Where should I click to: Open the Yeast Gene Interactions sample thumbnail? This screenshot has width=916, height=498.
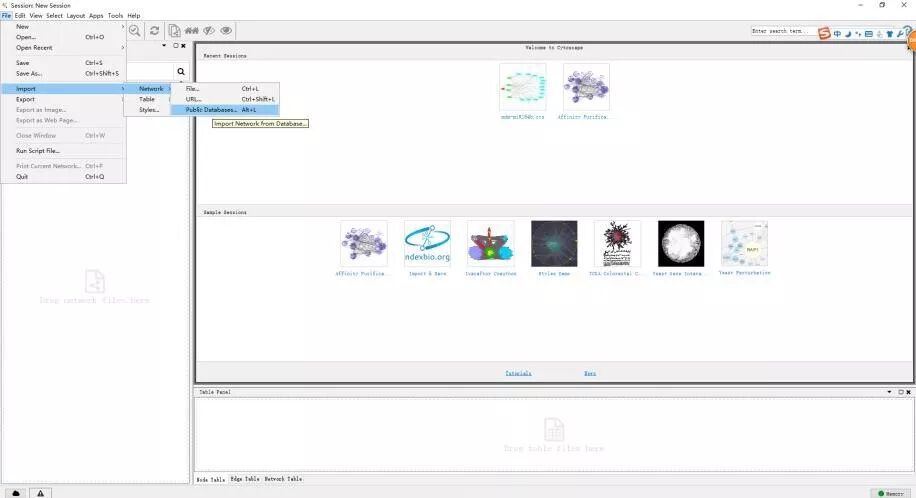coord(681,244)
